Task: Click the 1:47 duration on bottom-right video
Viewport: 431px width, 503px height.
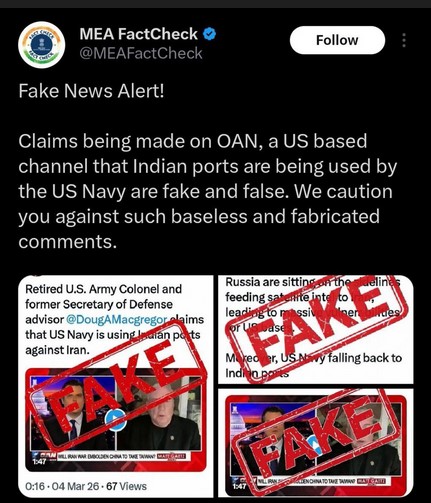Action: click(x=239, y=486)
